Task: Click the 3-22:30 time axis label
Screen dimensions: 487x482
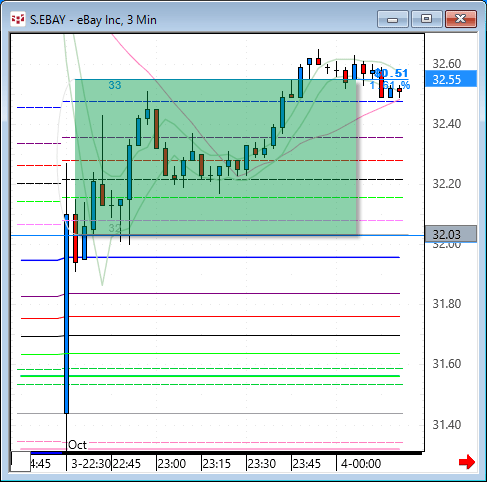Action: (91, 464)
